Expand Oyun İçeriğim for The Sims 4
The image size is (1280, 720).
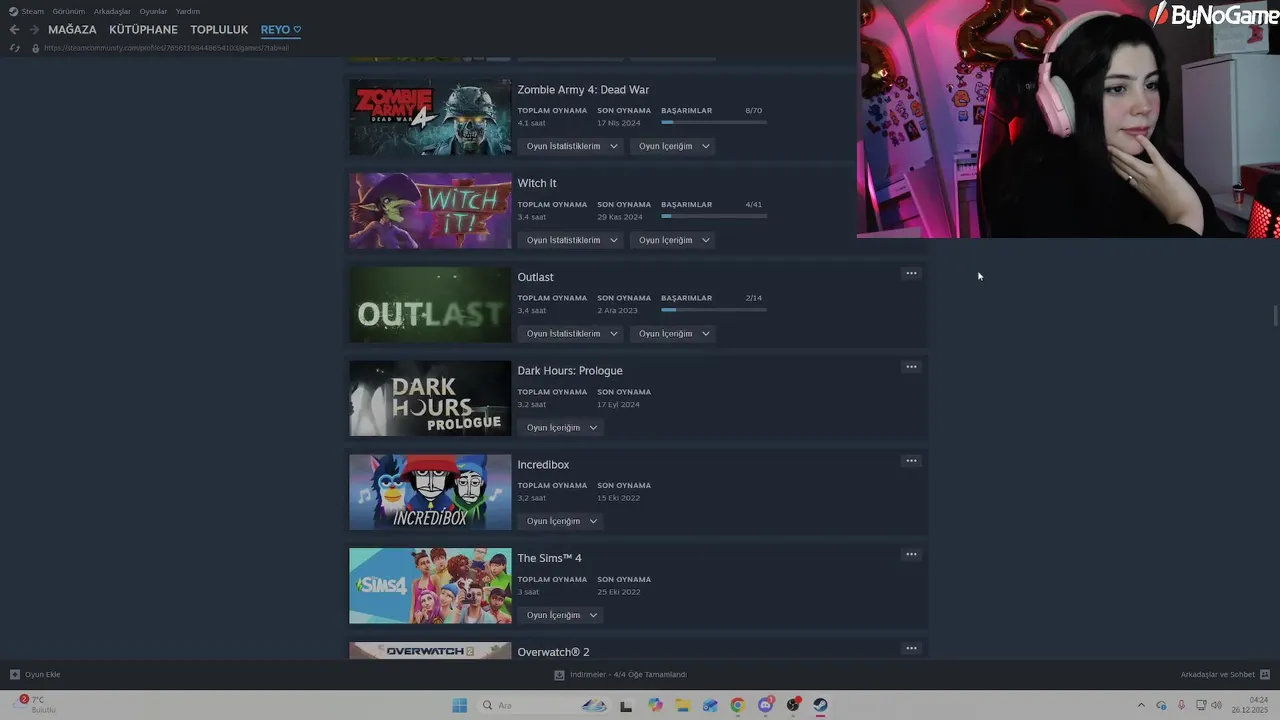click(x=562, y=615)
